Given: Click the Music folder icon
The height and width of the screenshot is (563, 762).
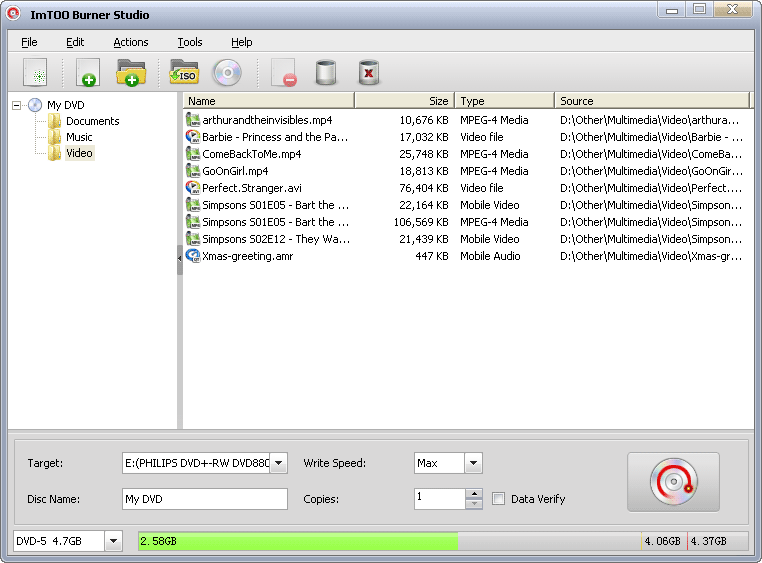Looking at the screenshot, I should (54, 137).
